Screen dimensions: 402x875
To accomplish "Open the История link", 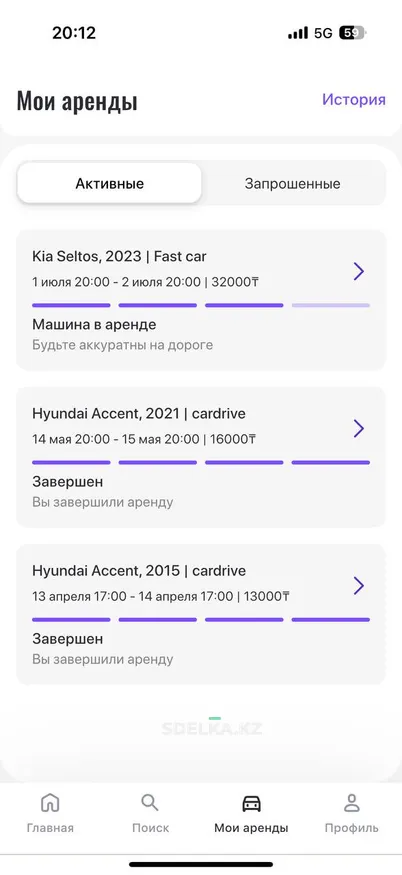I will click(x=353, y=99).
